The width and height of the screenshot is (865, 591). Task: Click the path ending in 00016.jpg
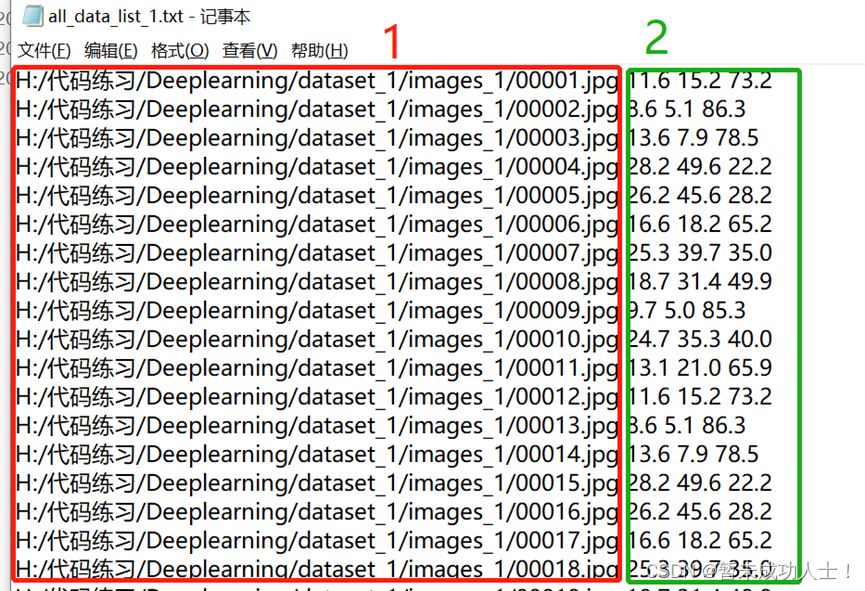317,512
